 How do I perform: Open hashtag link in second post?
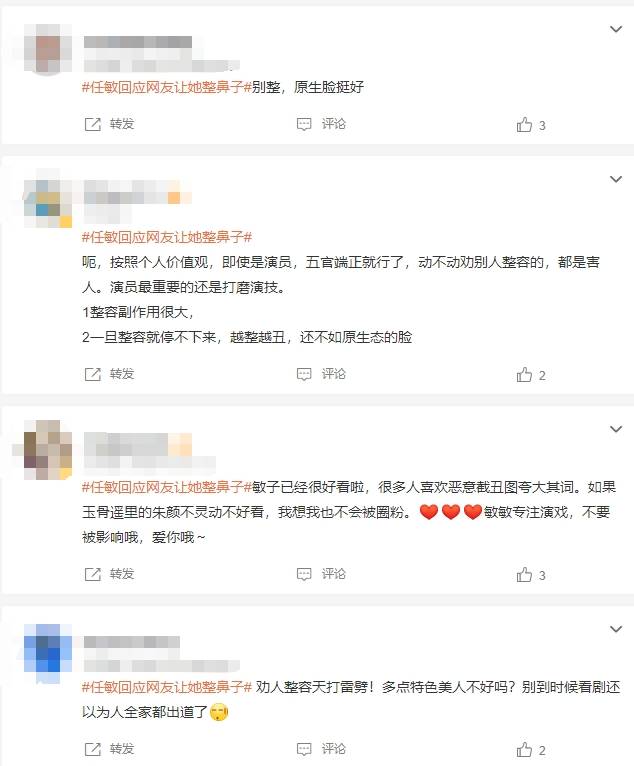(x=167, y=237)
